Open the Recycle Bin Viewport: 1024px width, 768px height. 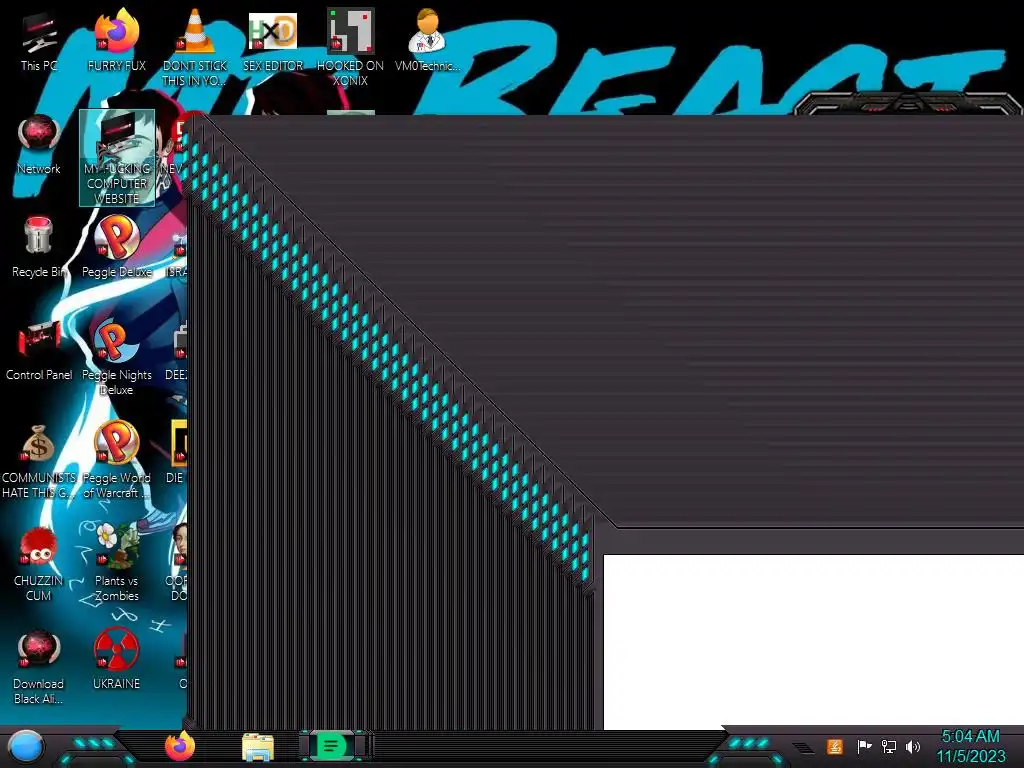39,247
